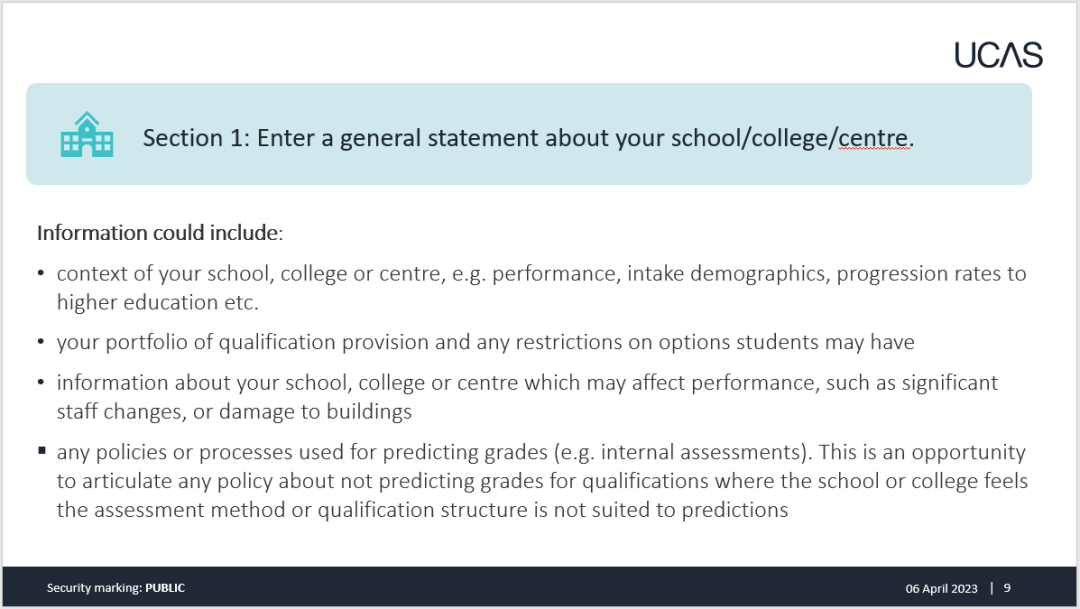
Task: Click the slide number 9
Action: [x=1007, y=588]
